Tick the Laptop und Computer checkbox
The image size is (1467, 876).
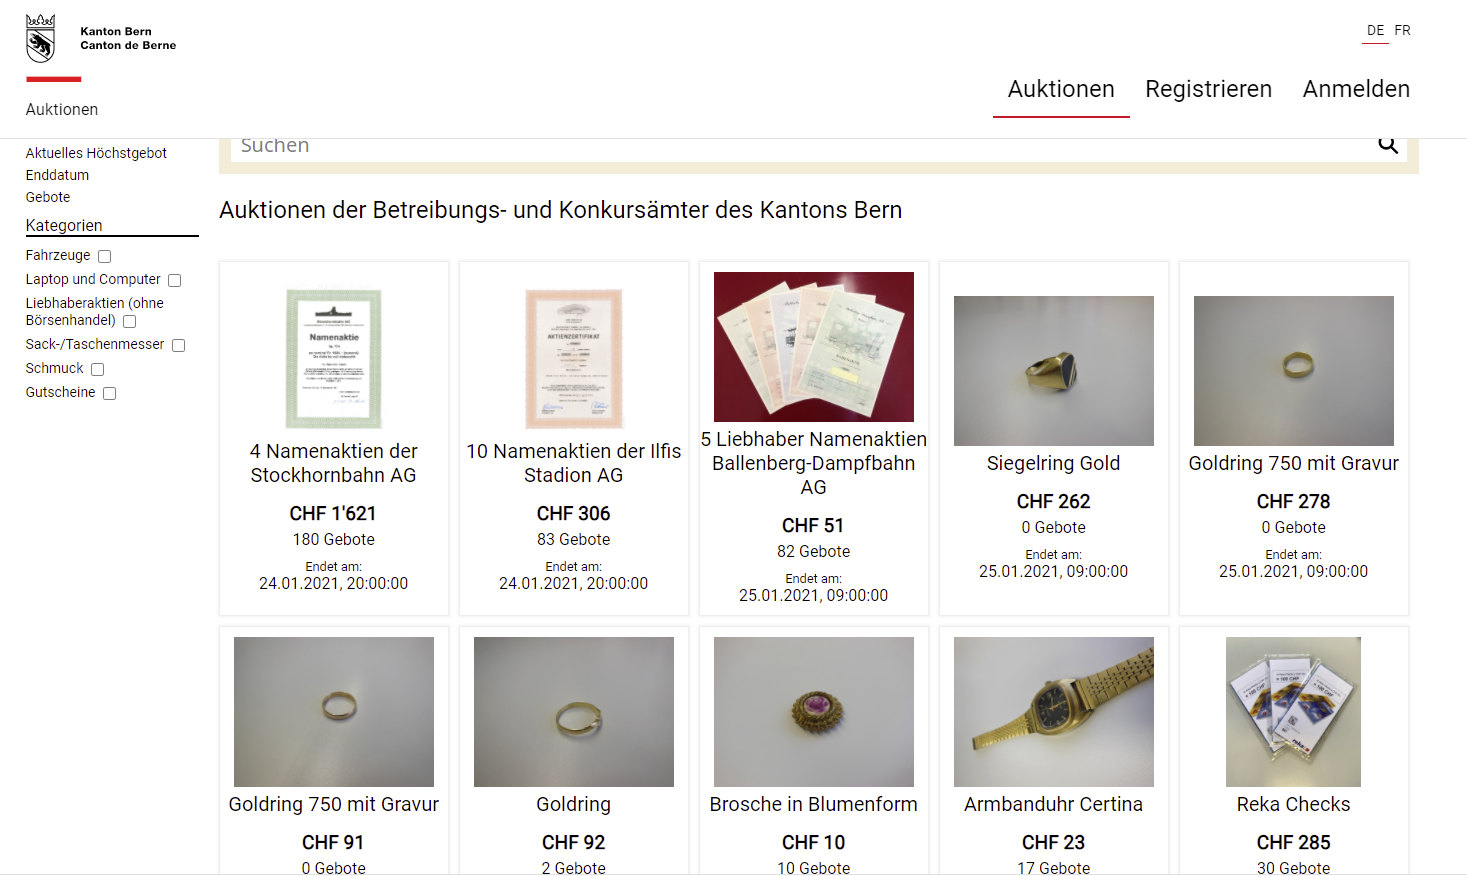click(x=174, y=281)
